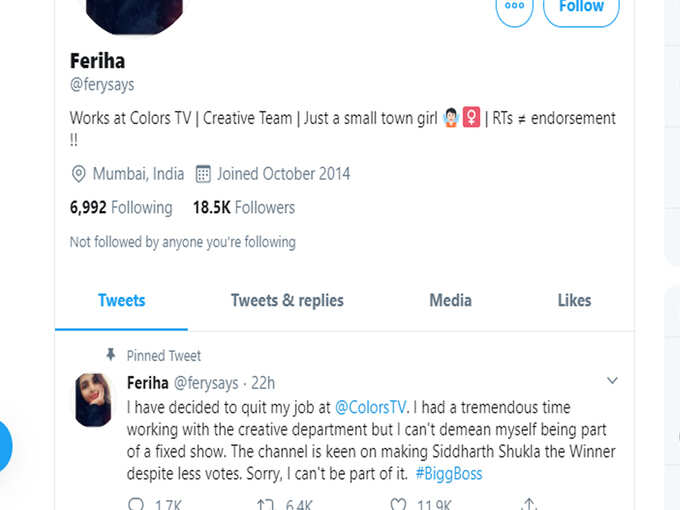Click the @ColorsTV mention link
Image resolution: width=680 pixels, height=510 pixels.
click(x=371, y=407)
